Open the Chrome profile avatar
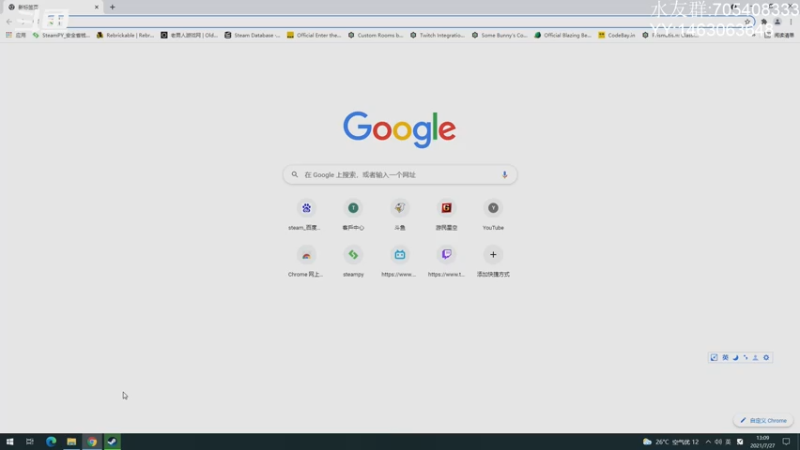 [778, 22]
